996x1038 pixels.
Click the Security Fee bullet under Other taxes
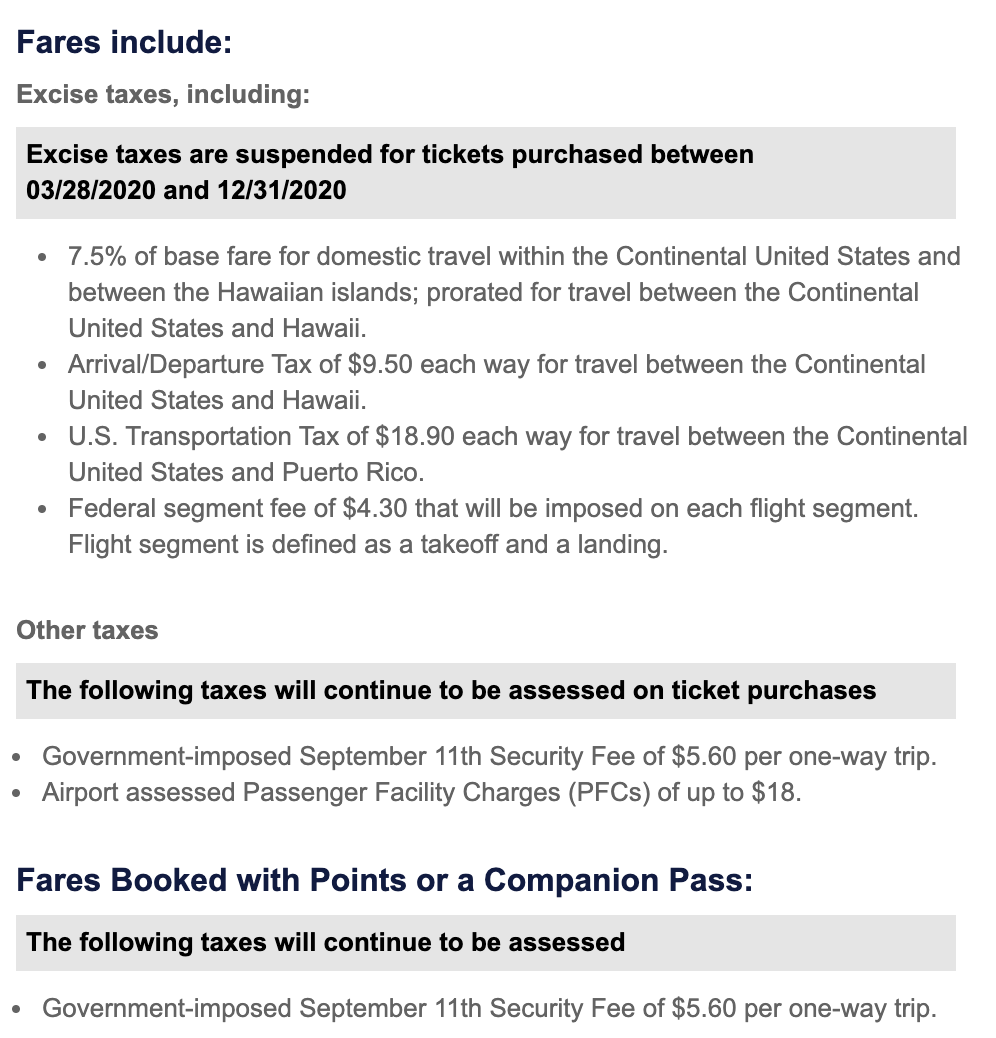click(489, 756)
